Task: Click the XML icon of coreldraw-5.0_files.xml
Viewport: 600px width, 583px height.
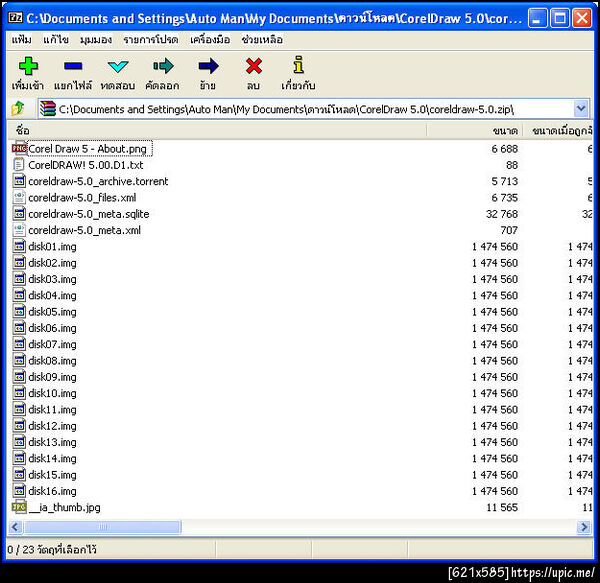Action: (19, 197)
